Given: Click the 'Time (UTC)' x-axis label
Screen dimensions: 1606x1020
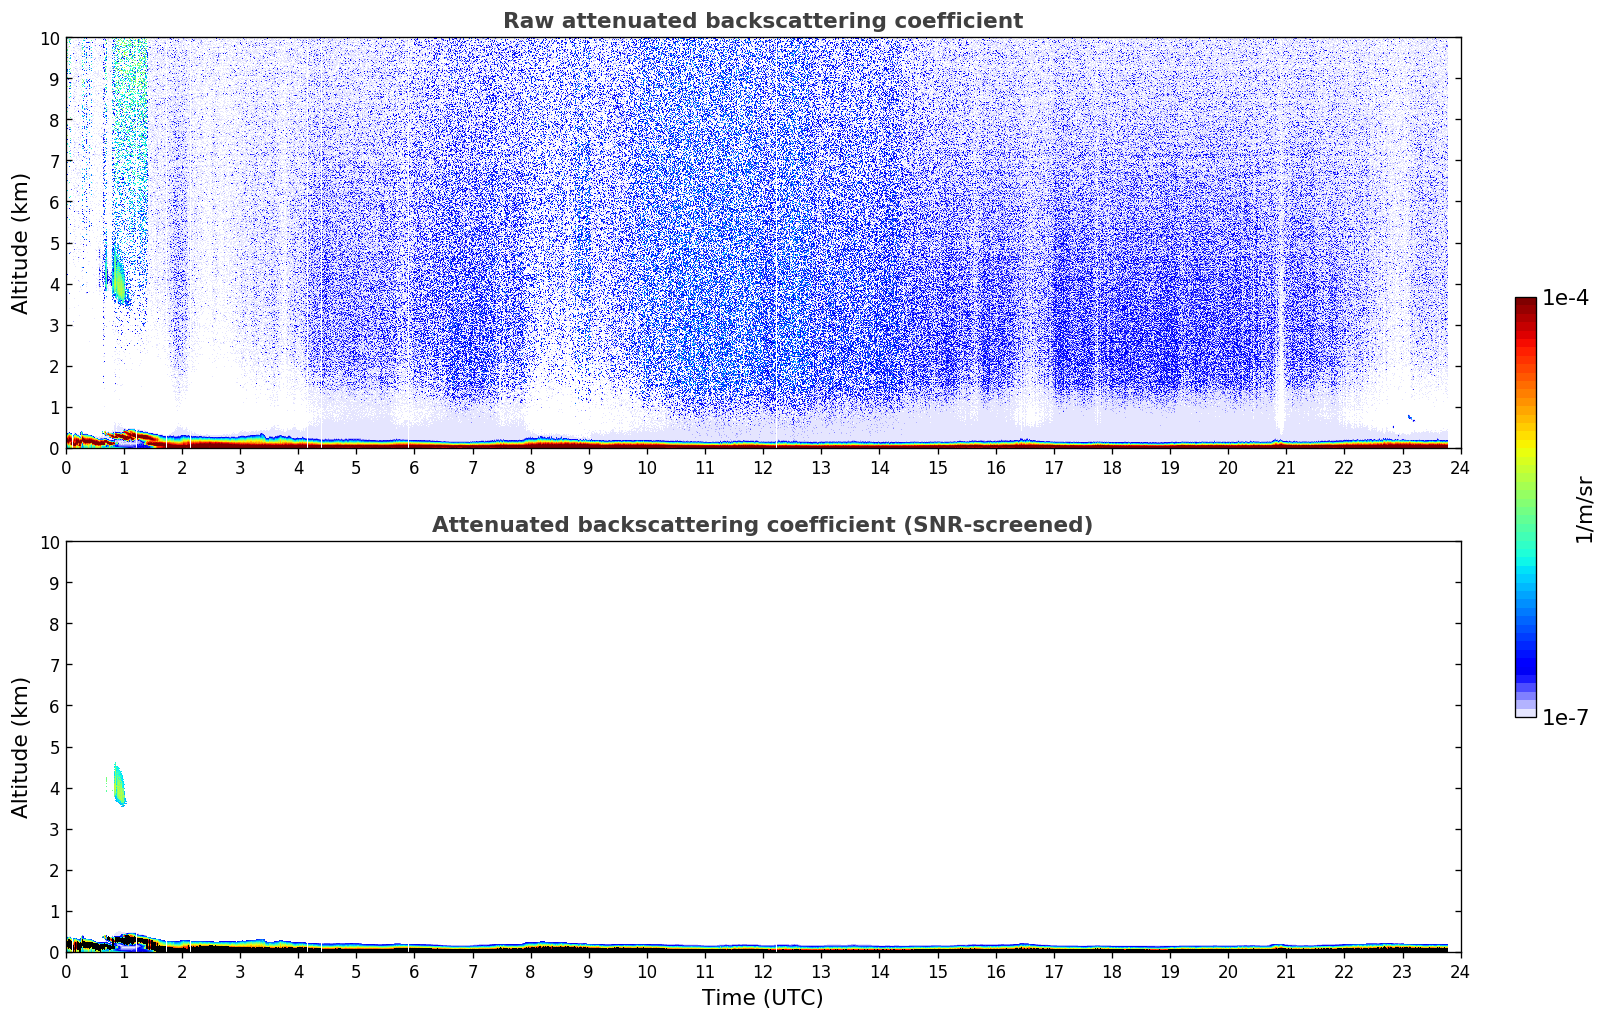Looking at the screenshot, I should coord(762,998).
